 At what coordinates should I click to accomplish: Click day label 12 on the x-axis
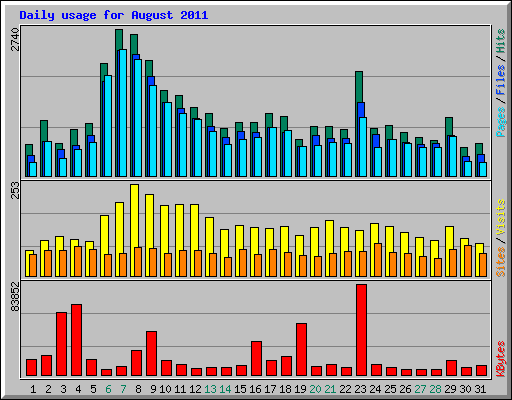point(195,389)
